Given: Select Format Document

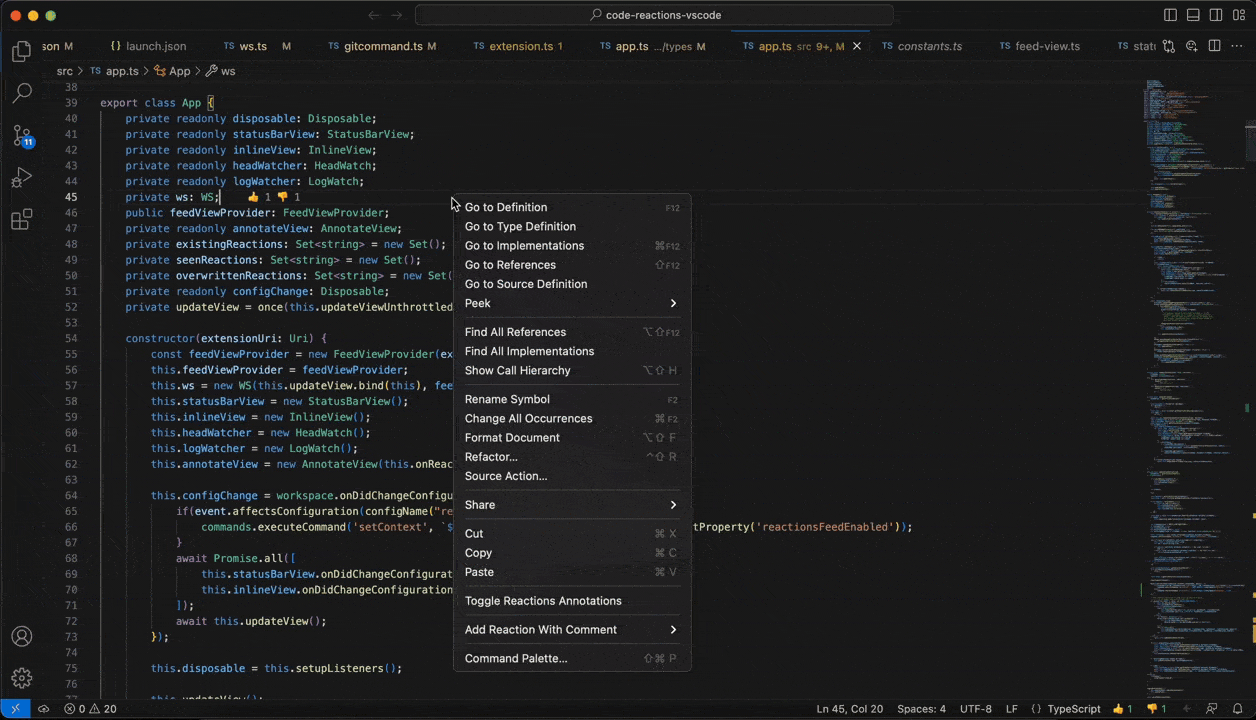Looking at the screenshot, I should (572, 437).
